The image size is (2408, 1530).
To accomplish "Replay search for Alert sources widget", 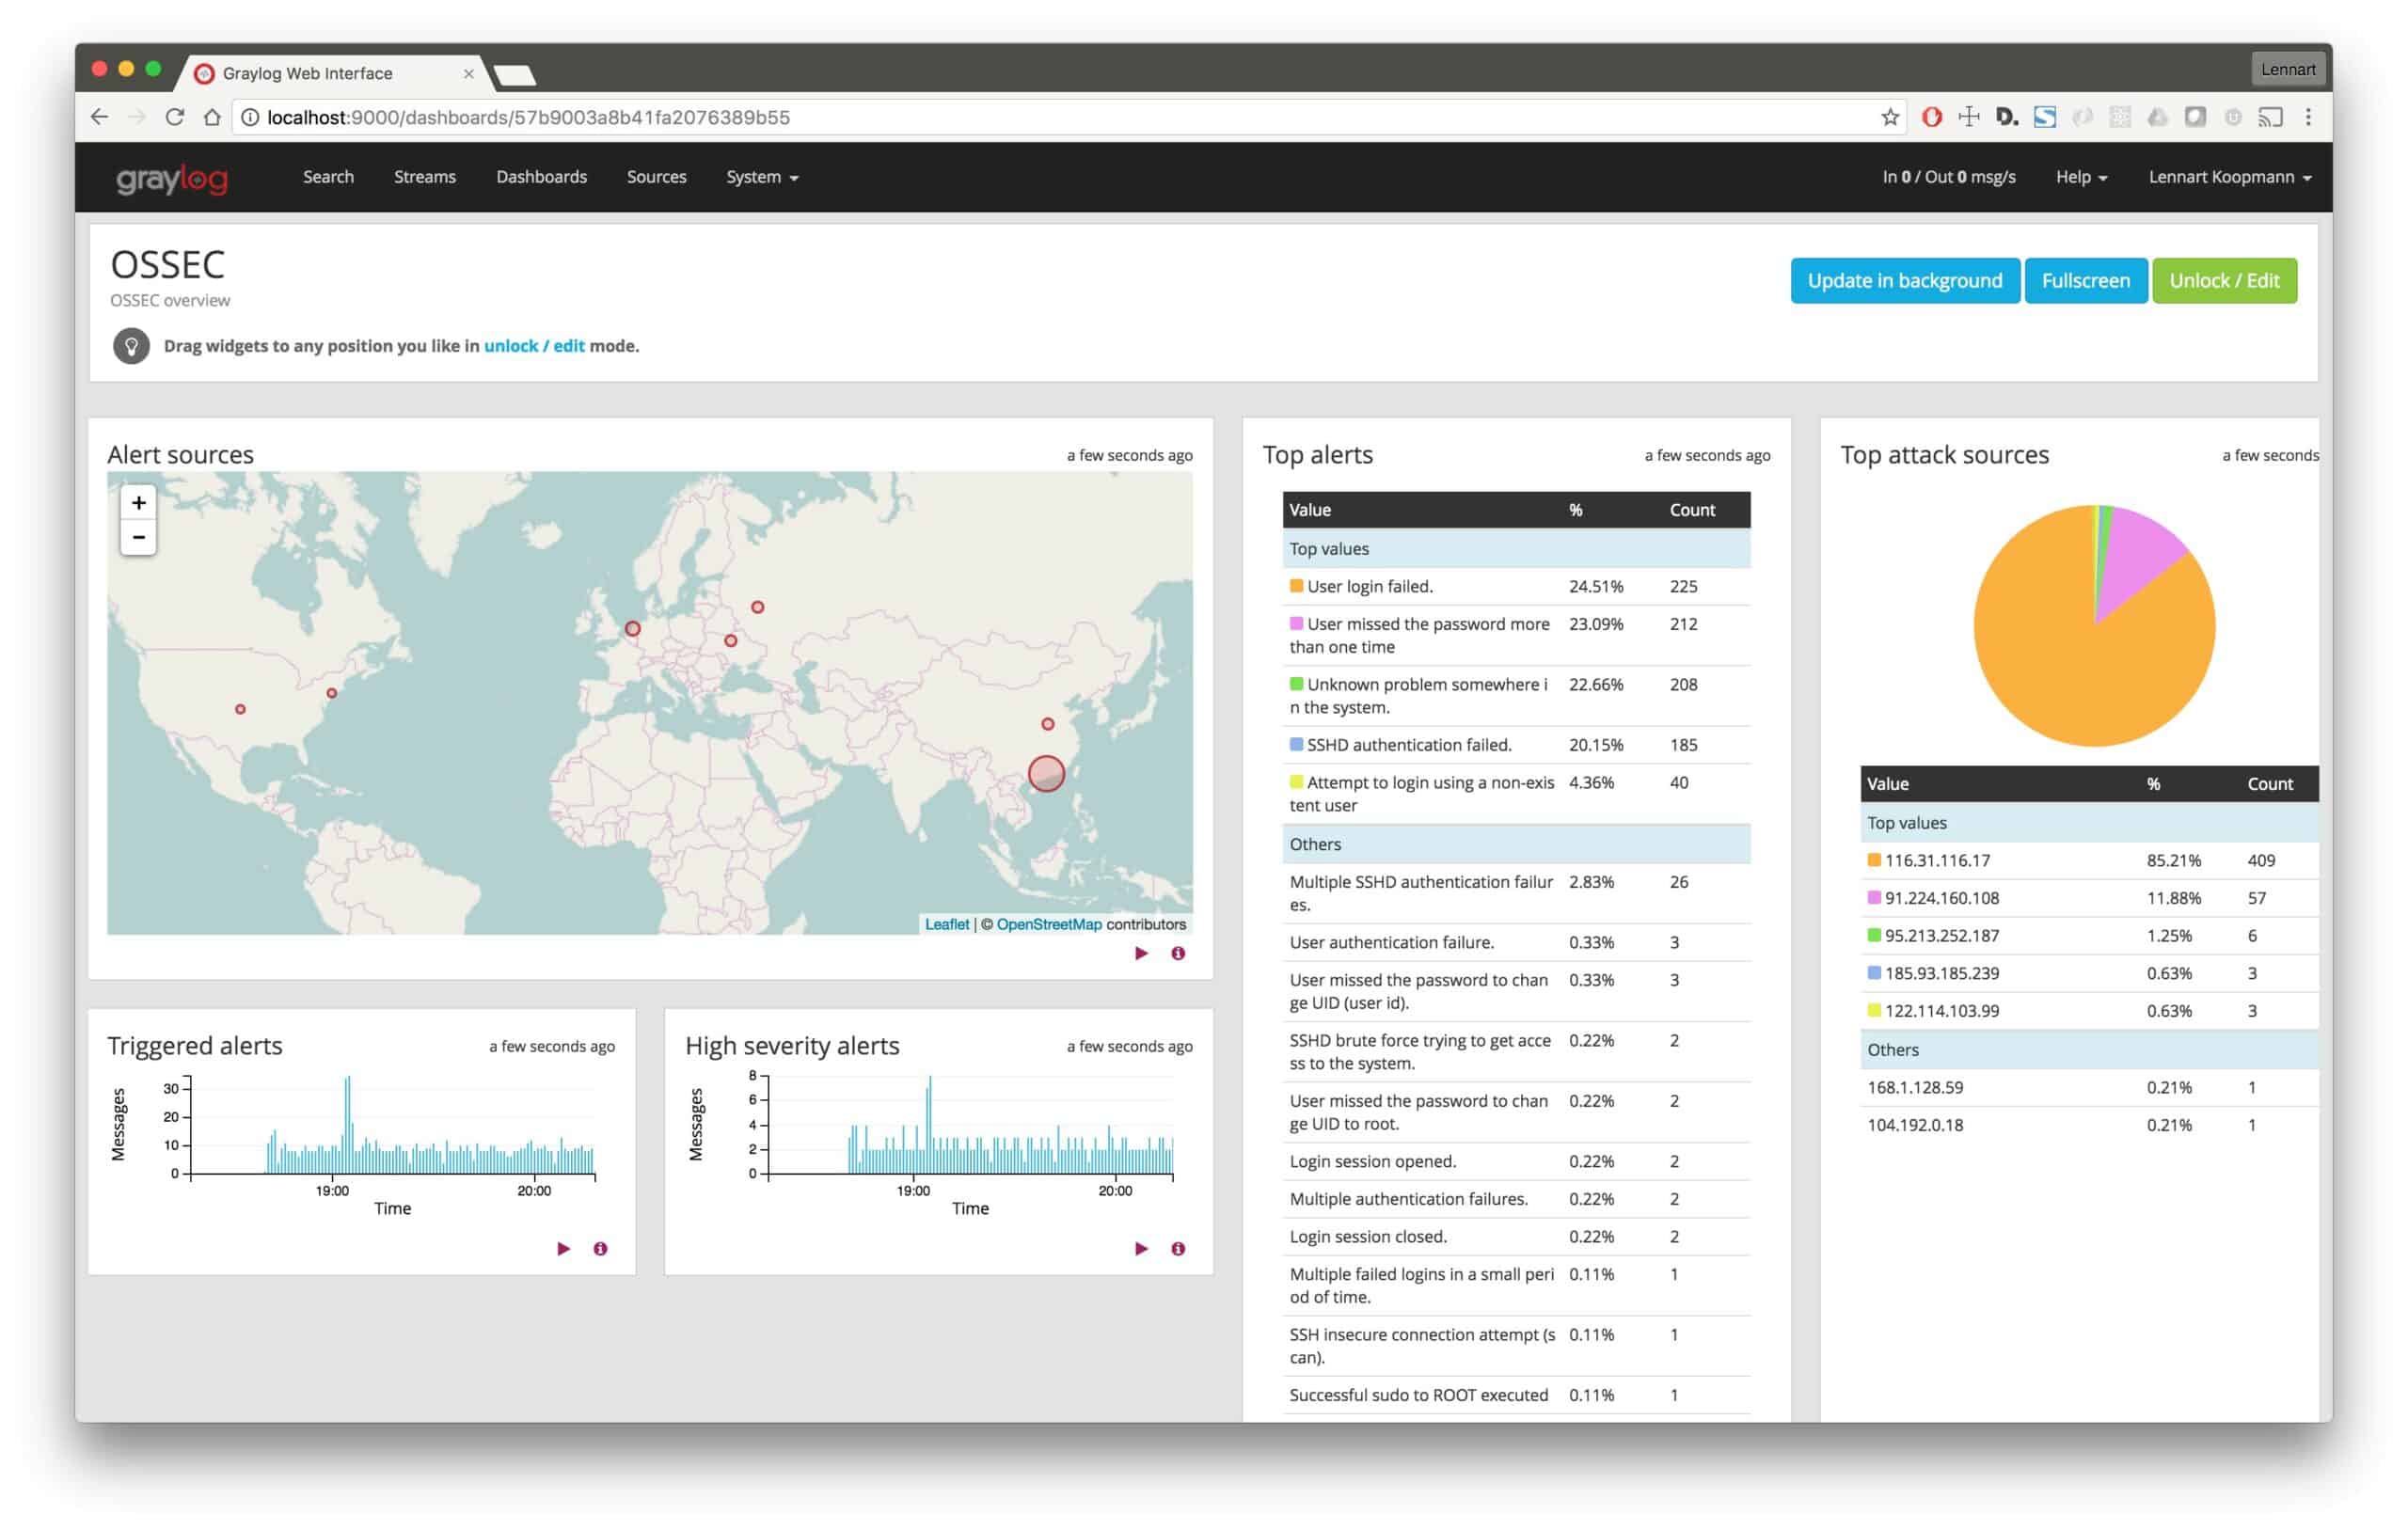I will (x=1141, y=954).
